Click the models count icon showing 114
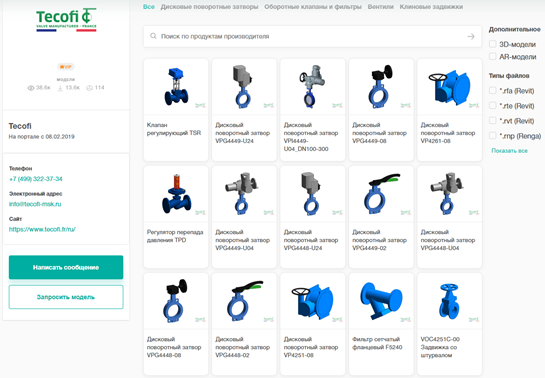Screen dimensions: 545x378 pos(89,88)
